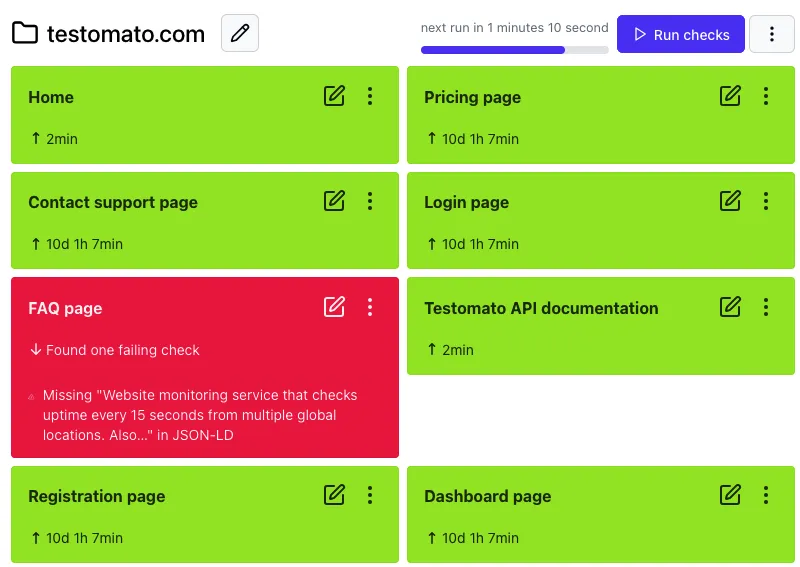Click 'next run in 1 minutes' countdown text
800x567 pixels.
point(514,28)
